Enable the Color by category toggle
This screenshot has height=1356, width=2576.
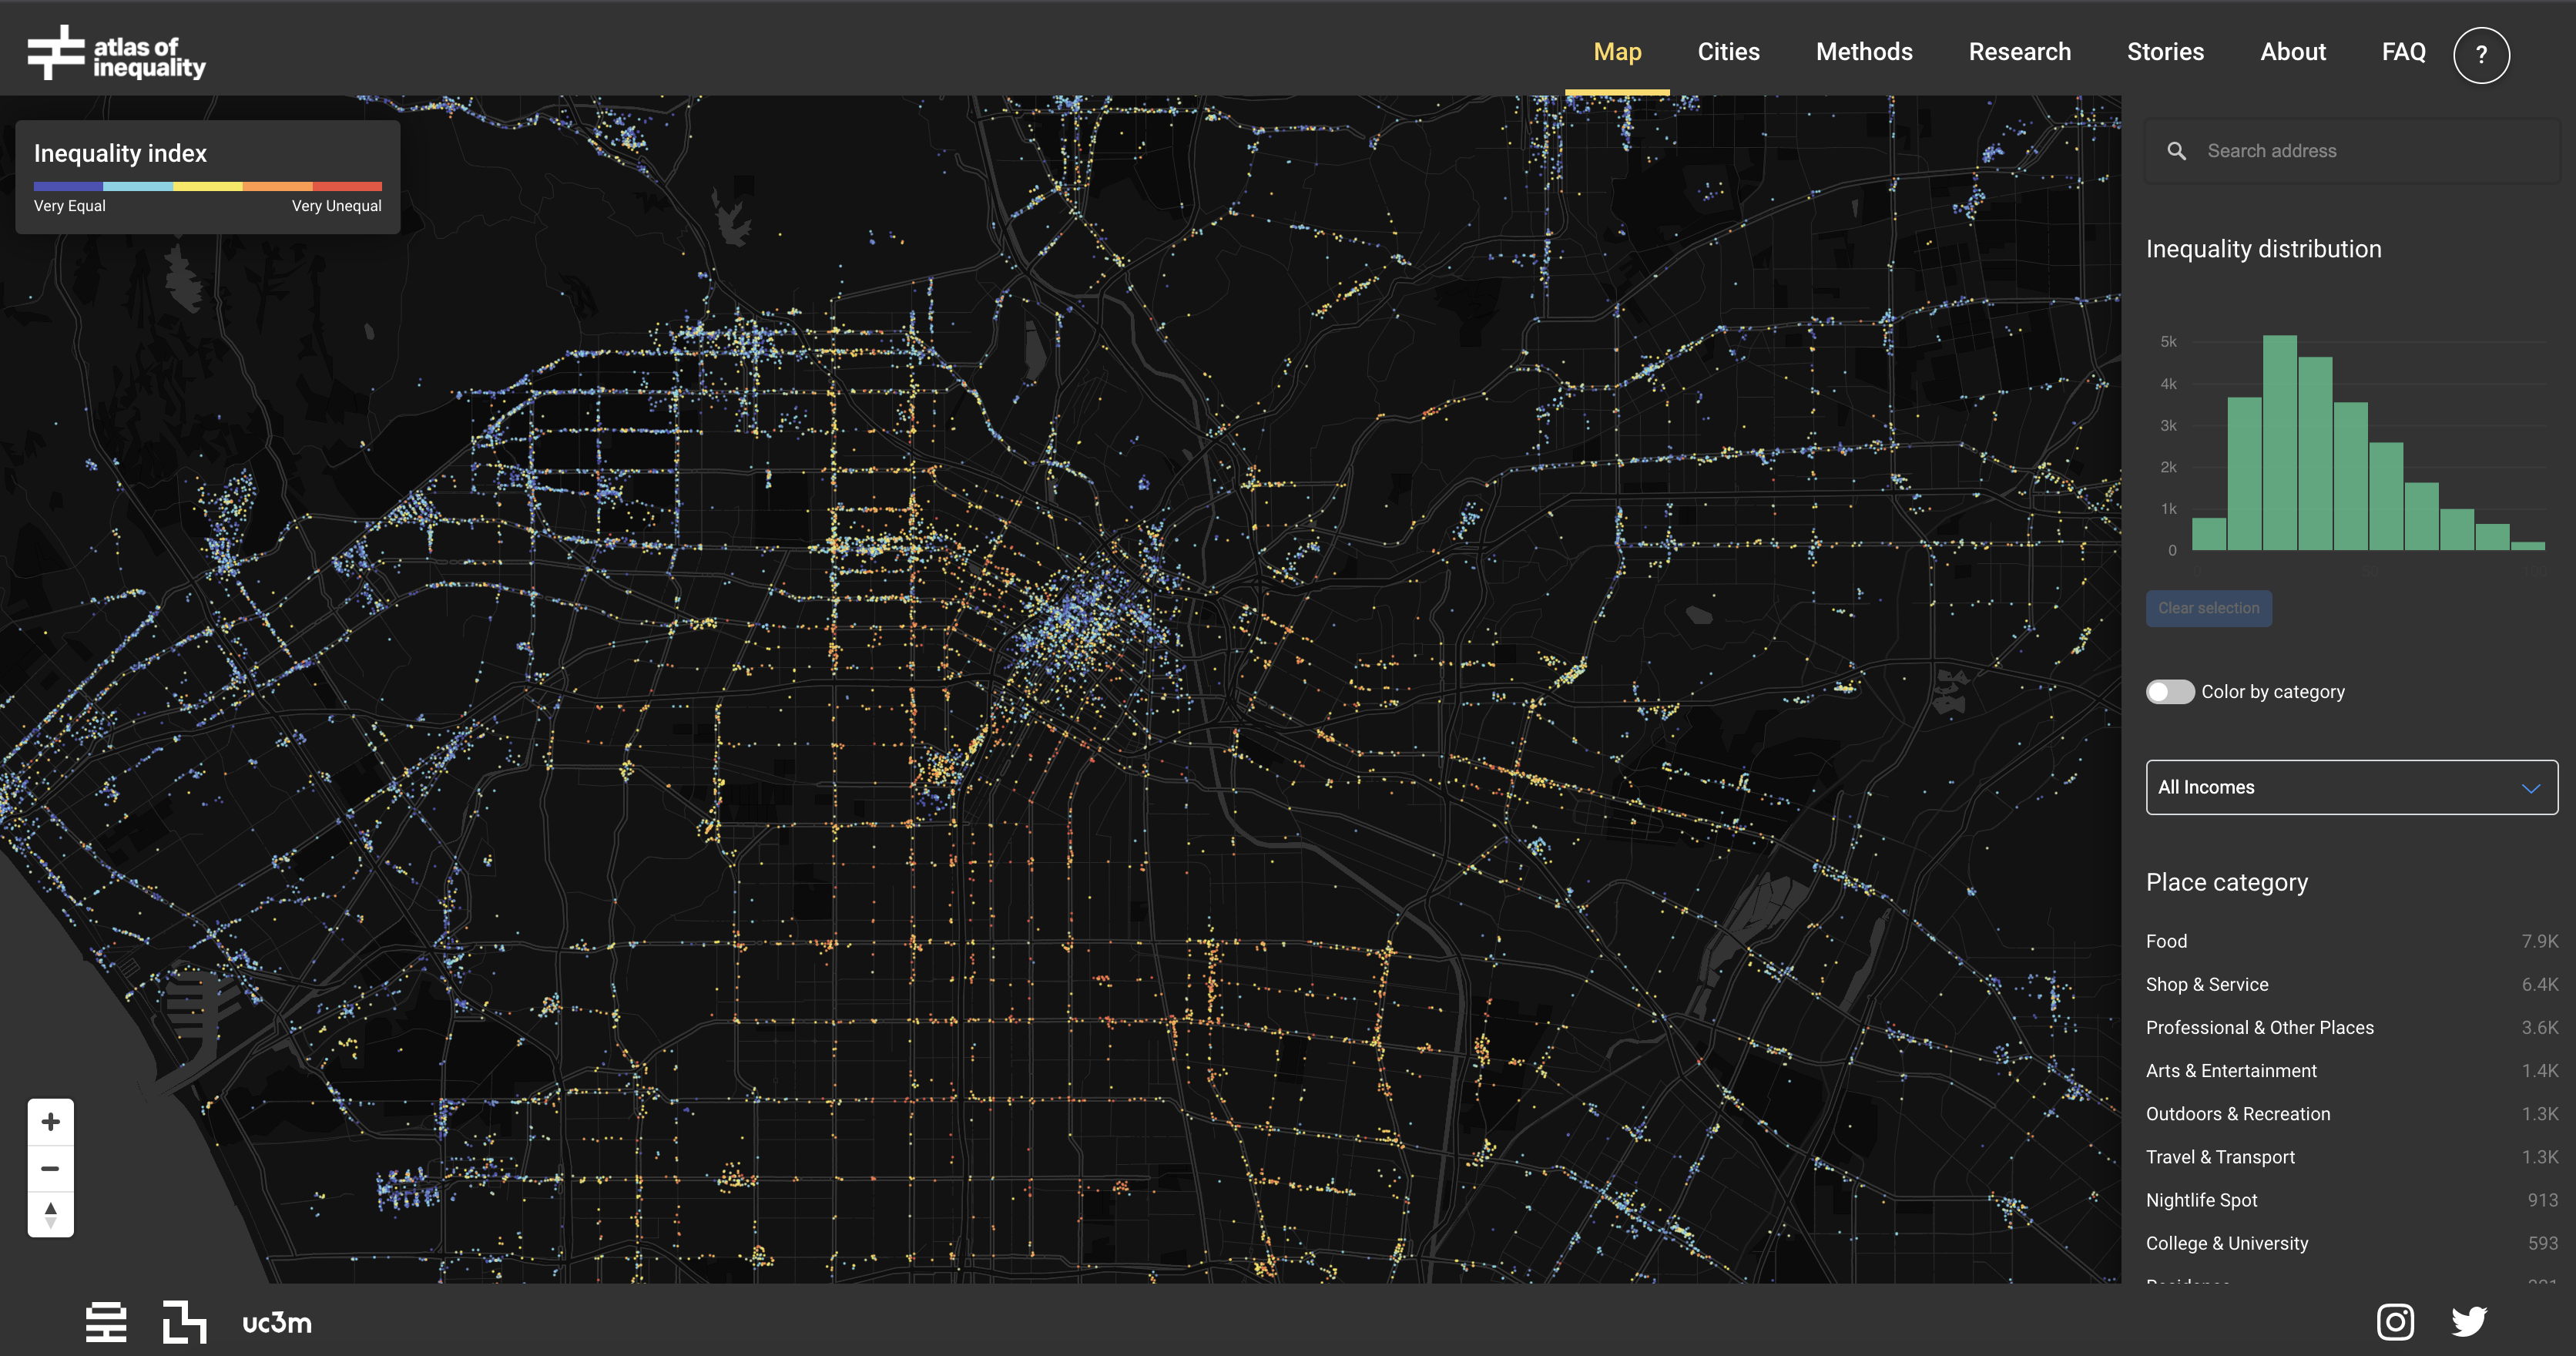point(2170,692)
